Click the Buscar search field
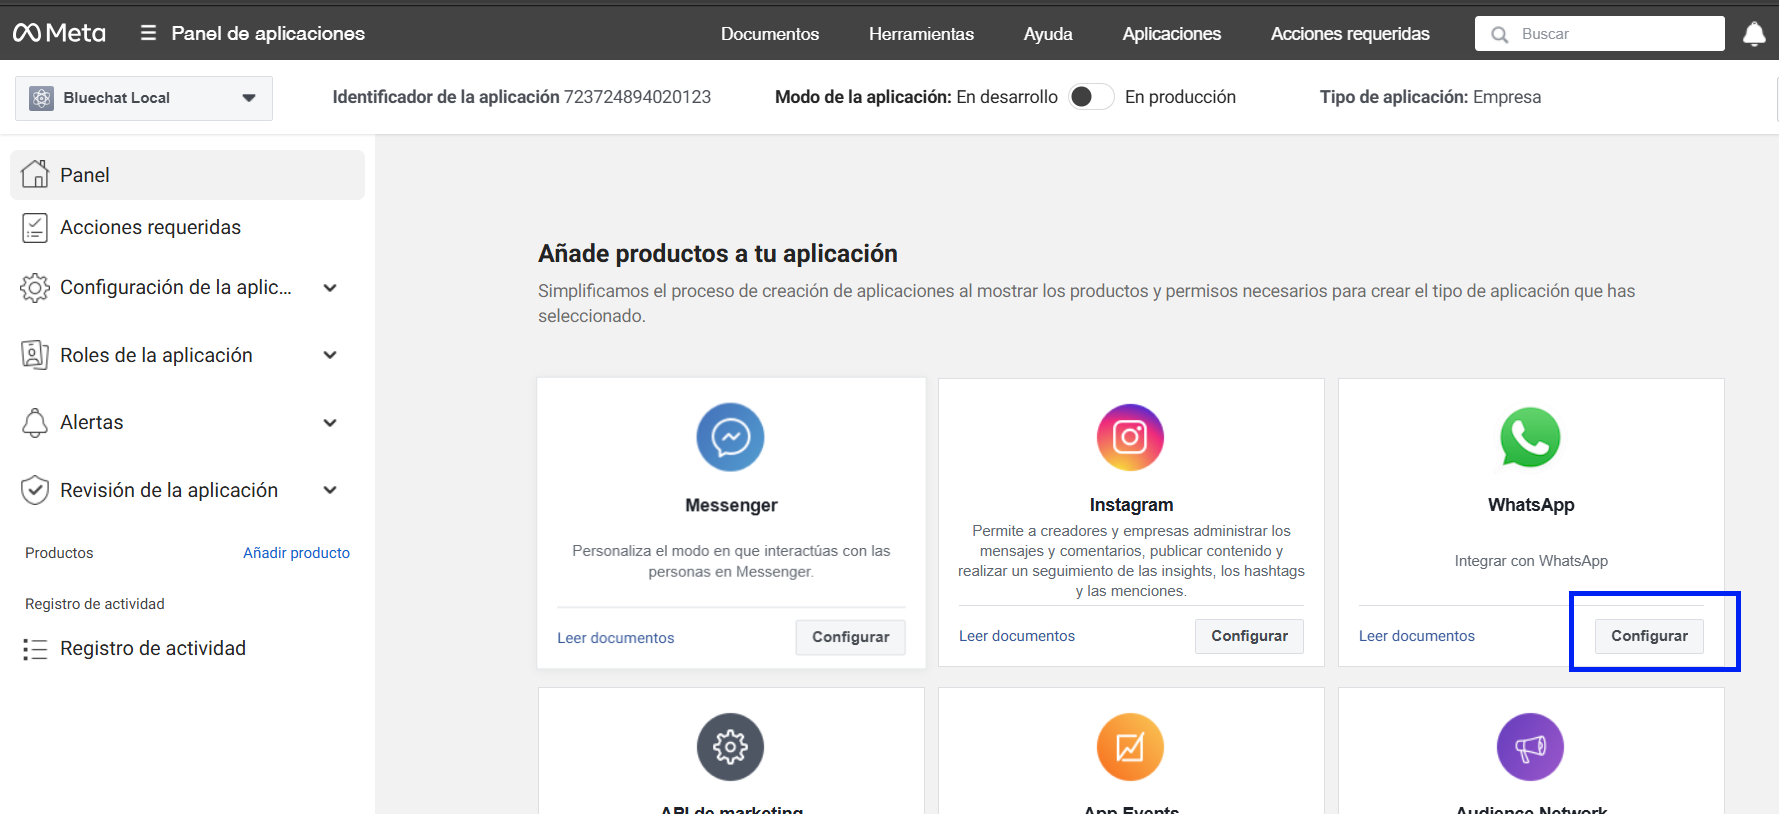The height and width of the screenshot is (814, 1779). (1610, 34)
